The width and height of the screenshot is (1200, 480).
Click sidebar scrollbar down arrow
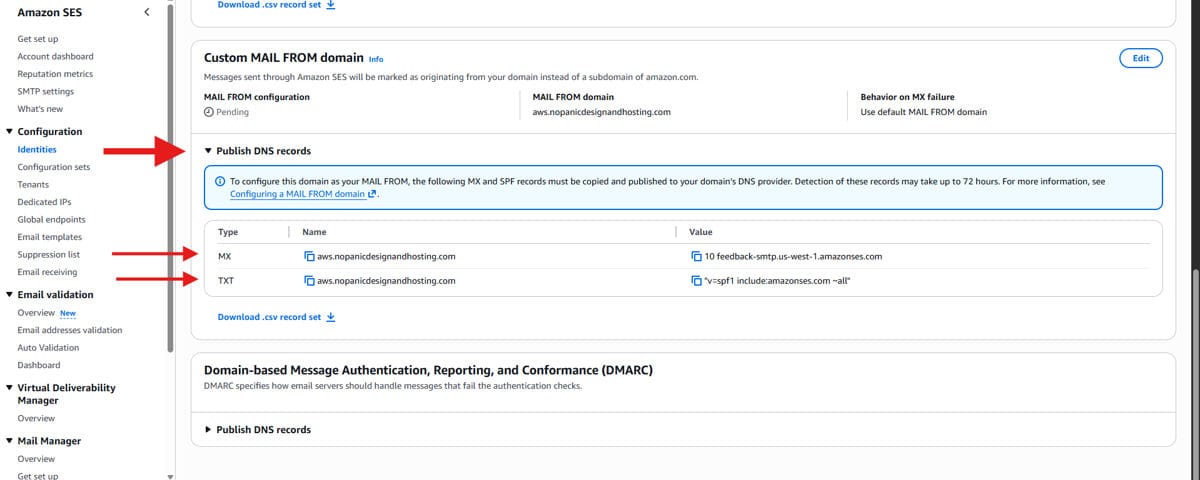pyautogui.click(x=170, y=476)
